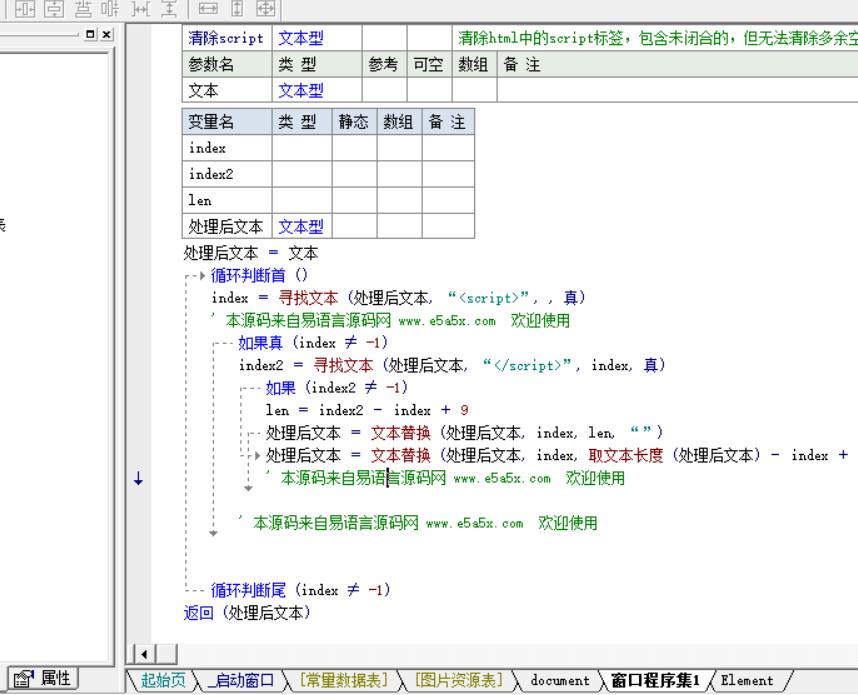The image size is (858, 695).
Task: Switch to the _启动窗口 tab
Action: tap(241, 680)
